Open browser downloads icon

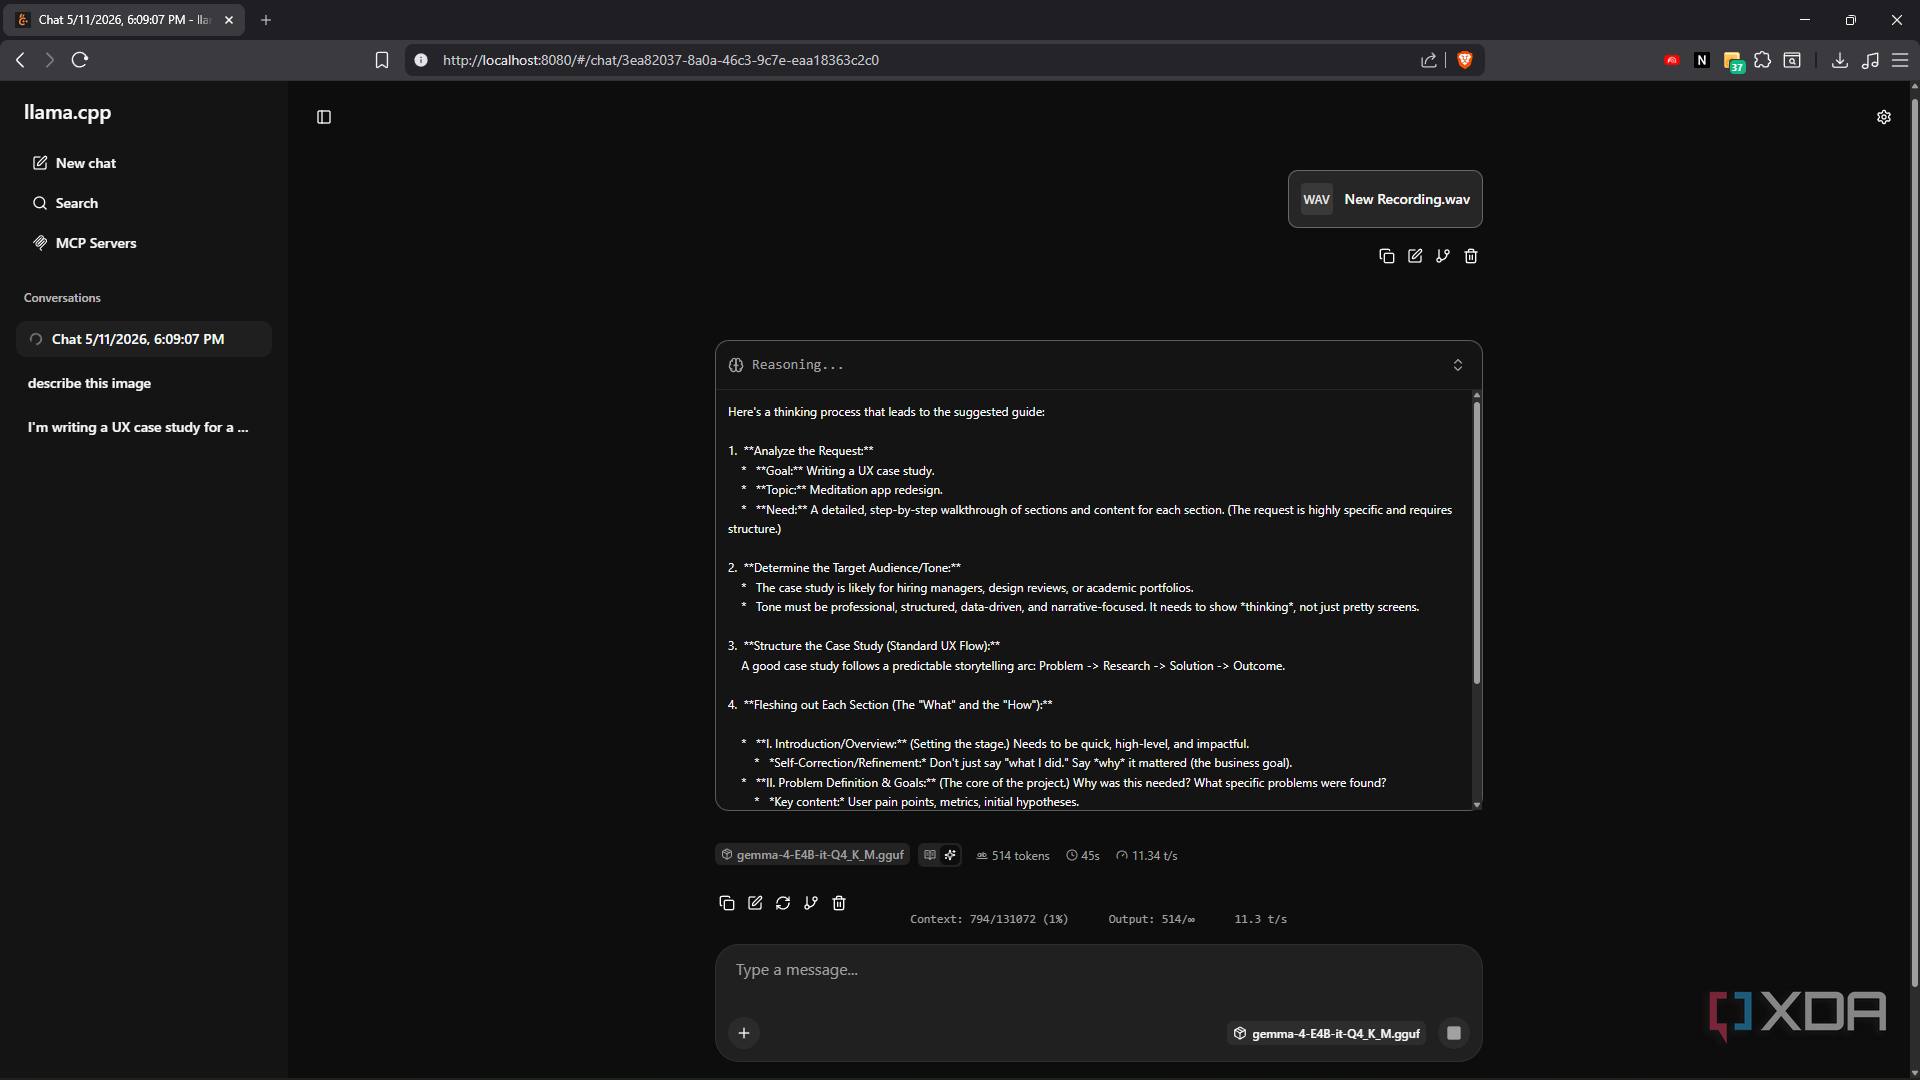click(1839, 60)
